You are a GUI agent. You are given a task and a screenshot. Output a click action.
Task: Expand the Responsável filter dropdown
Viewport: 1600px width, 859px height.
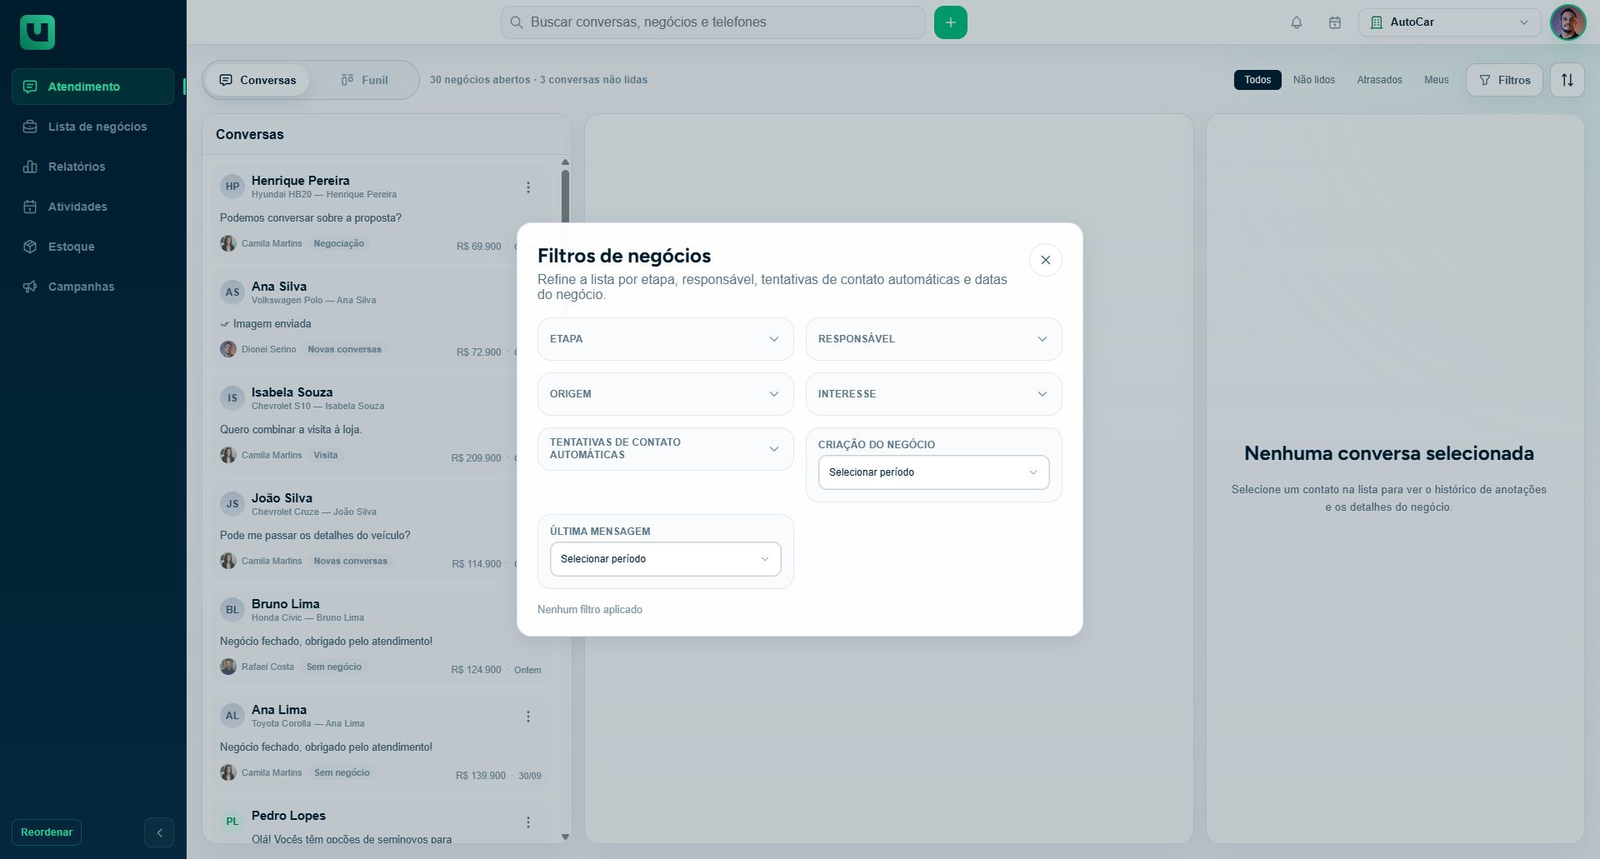(x=933, y=339)
